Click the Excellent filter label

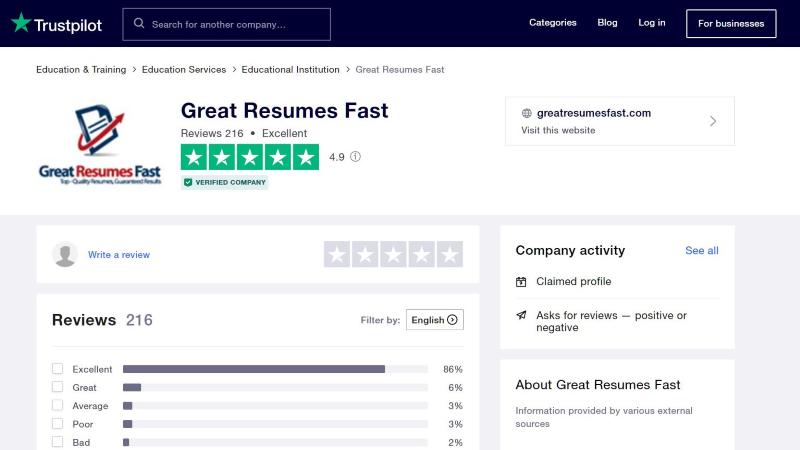(92, 369)
